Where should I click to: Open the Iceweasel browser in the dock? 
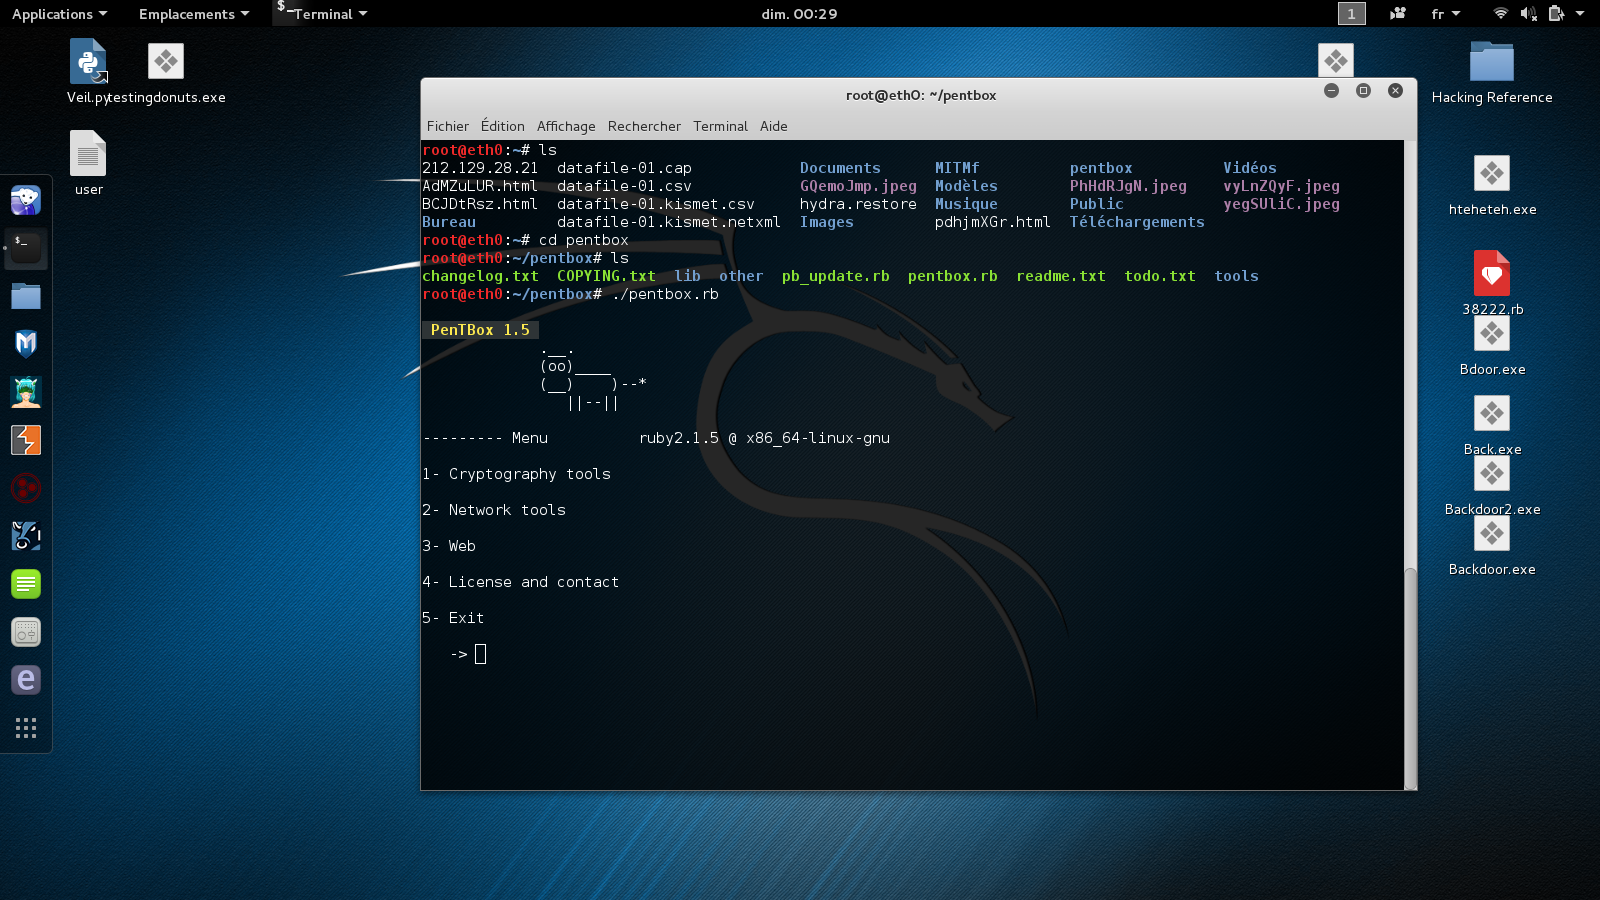(x=26, y=200)
